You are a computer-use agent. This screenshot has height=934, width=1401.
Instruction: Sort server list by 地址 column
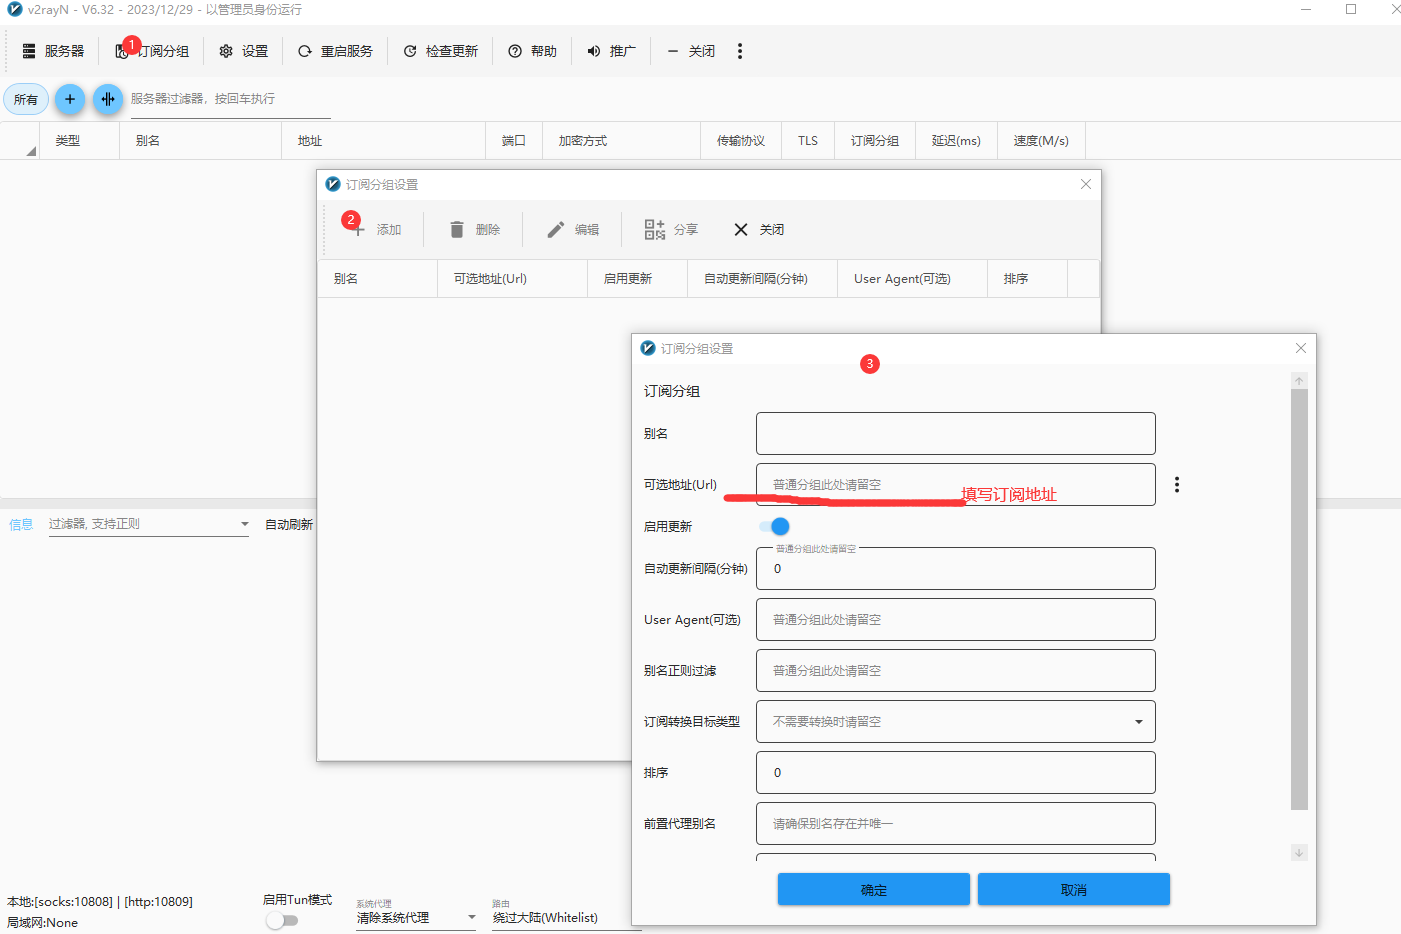(x=383, y=141)
